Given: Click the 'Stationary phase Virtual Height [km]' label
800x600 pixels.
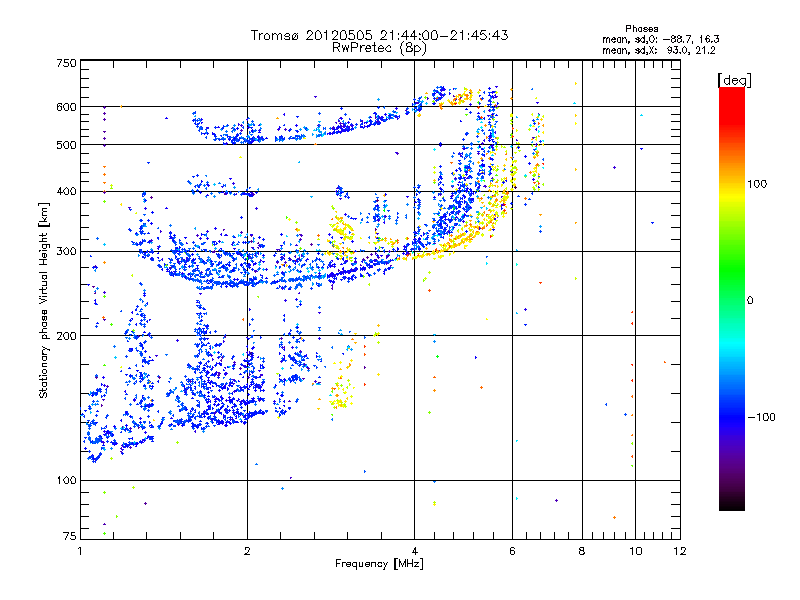Looking at the screenshot, I should tap(44, 300).
